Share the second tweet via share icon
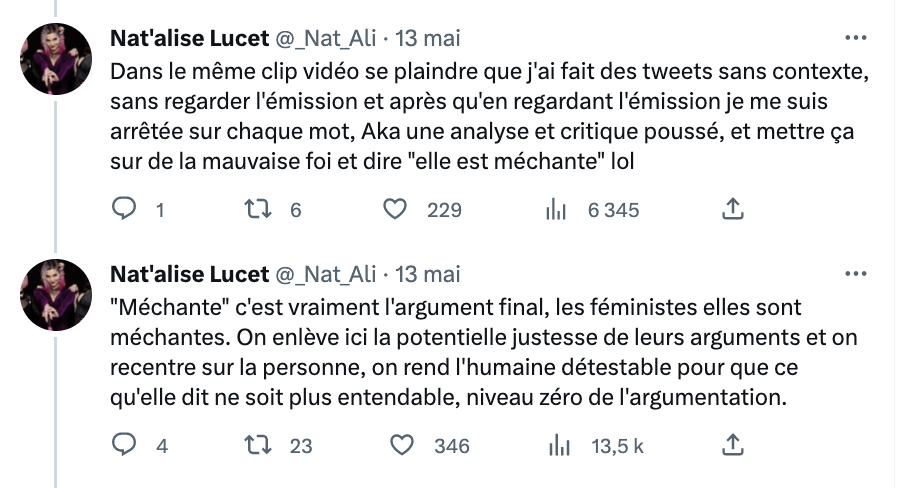The width and height of the screenshot is (906, 488). coord(733,445)
